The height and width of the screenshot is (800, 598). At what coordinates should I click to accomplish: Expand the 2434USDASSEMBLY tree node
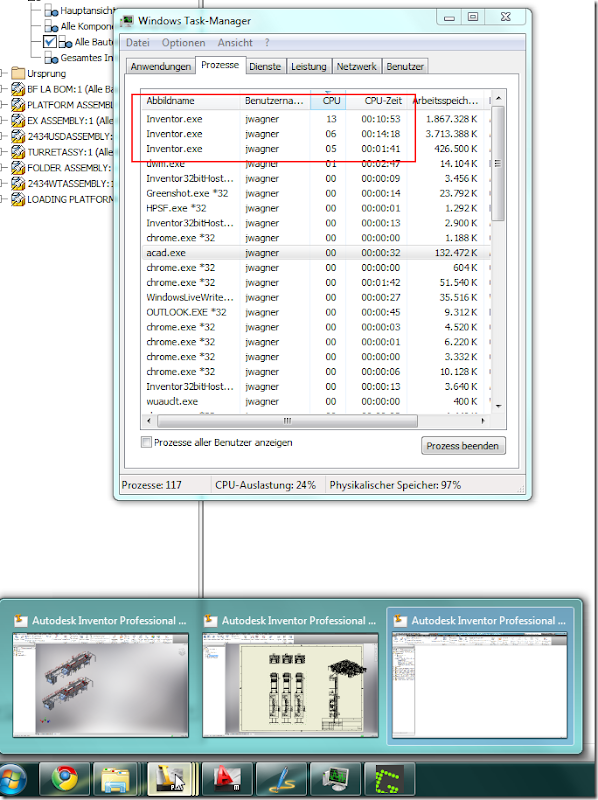click(x=3, y=136)
